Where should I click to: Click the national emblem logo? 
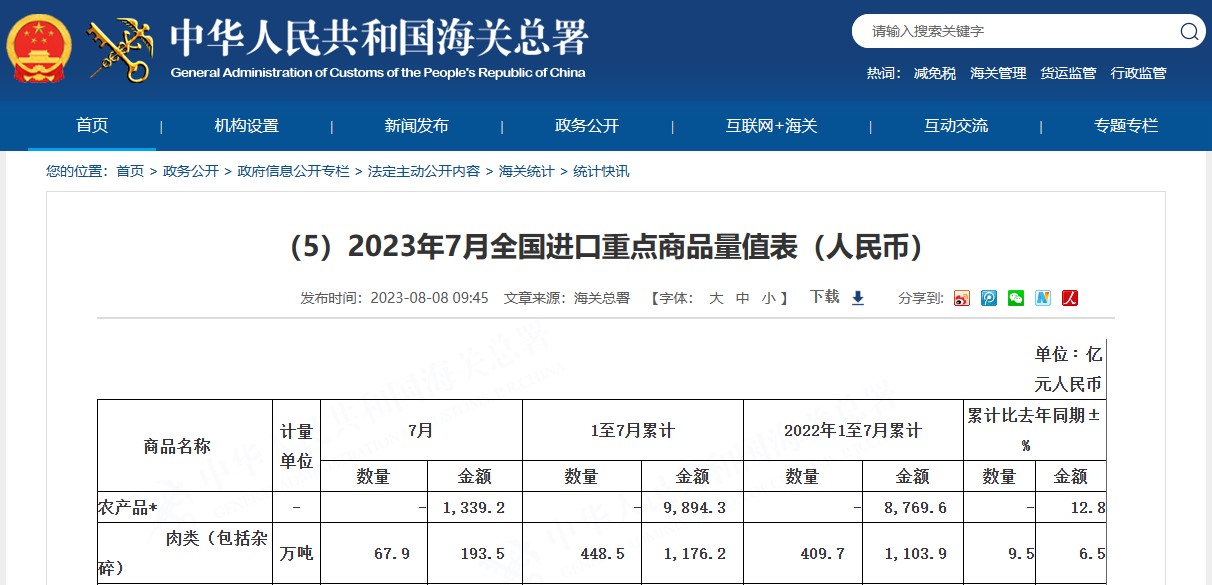(x=39, y=48)
